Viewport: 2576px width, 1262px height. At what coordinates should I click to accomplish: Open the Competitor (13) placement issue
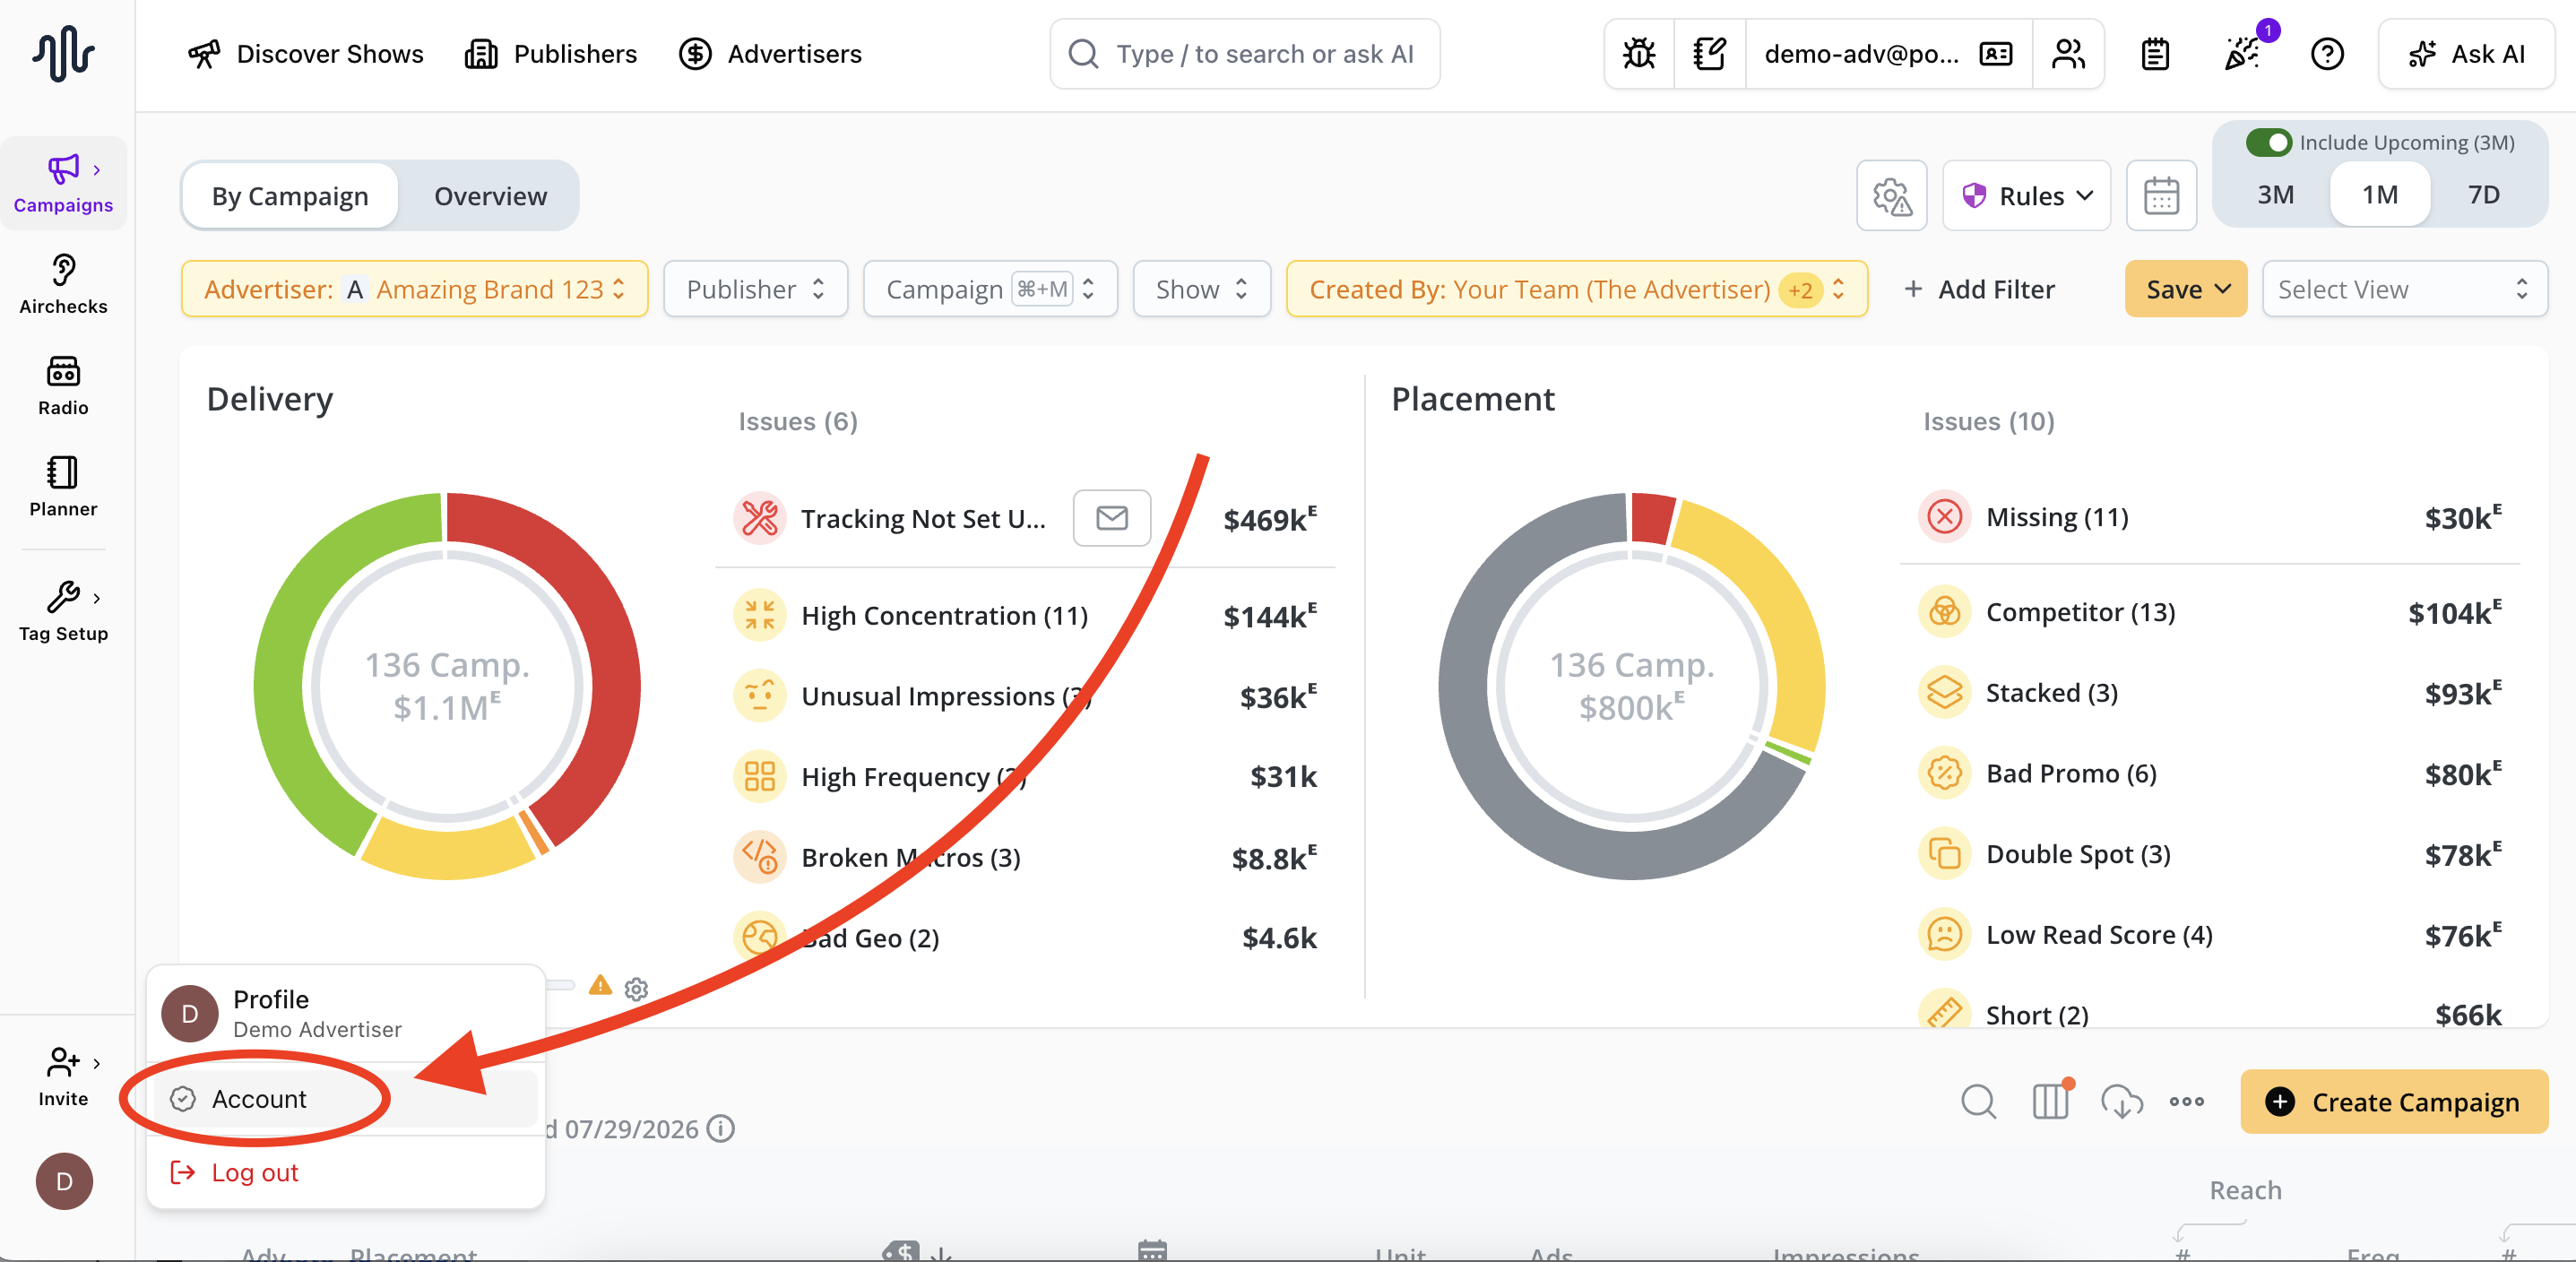point(2211,612)
